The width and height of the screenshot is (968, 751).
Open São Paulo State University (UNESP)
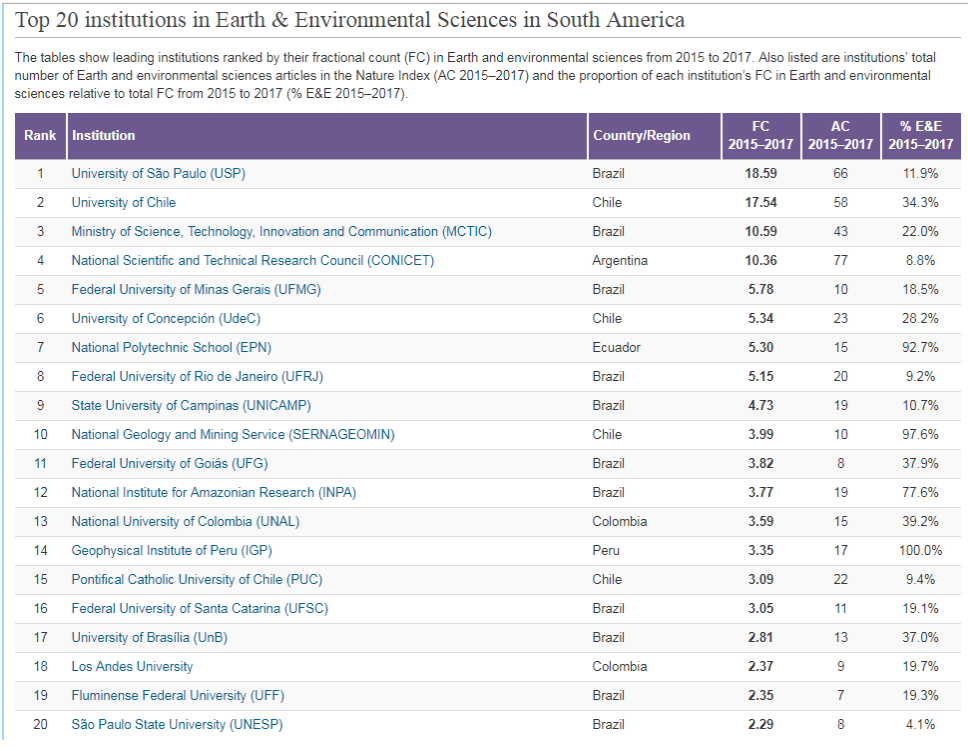[x=183, y=724]
